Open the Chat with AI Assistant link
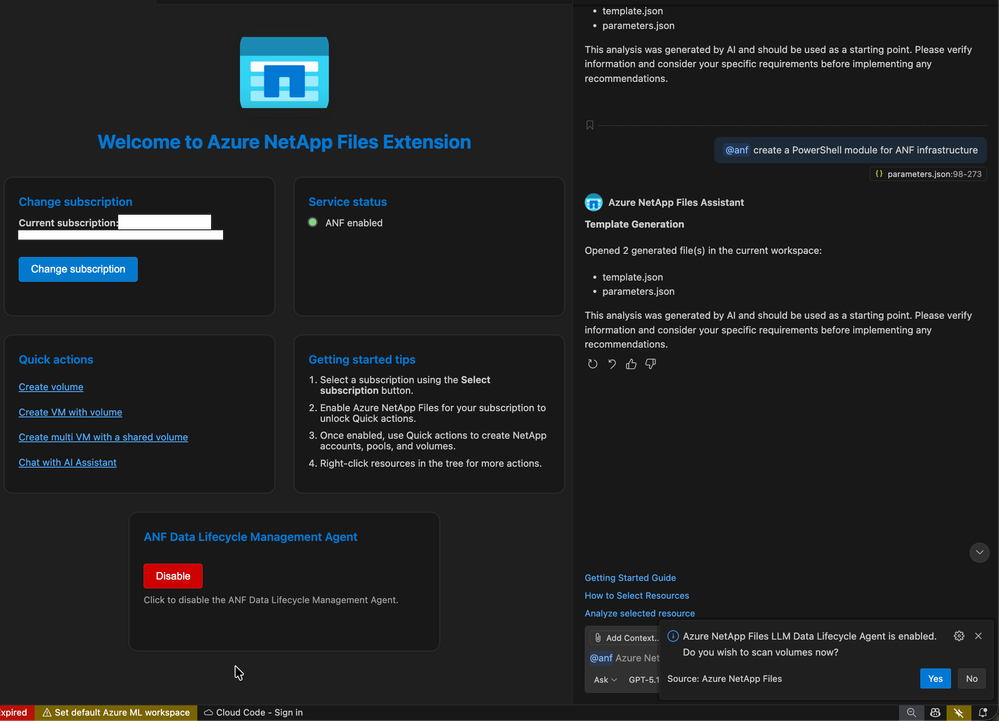This screenshot has width=999, height=721. (68, 462)
